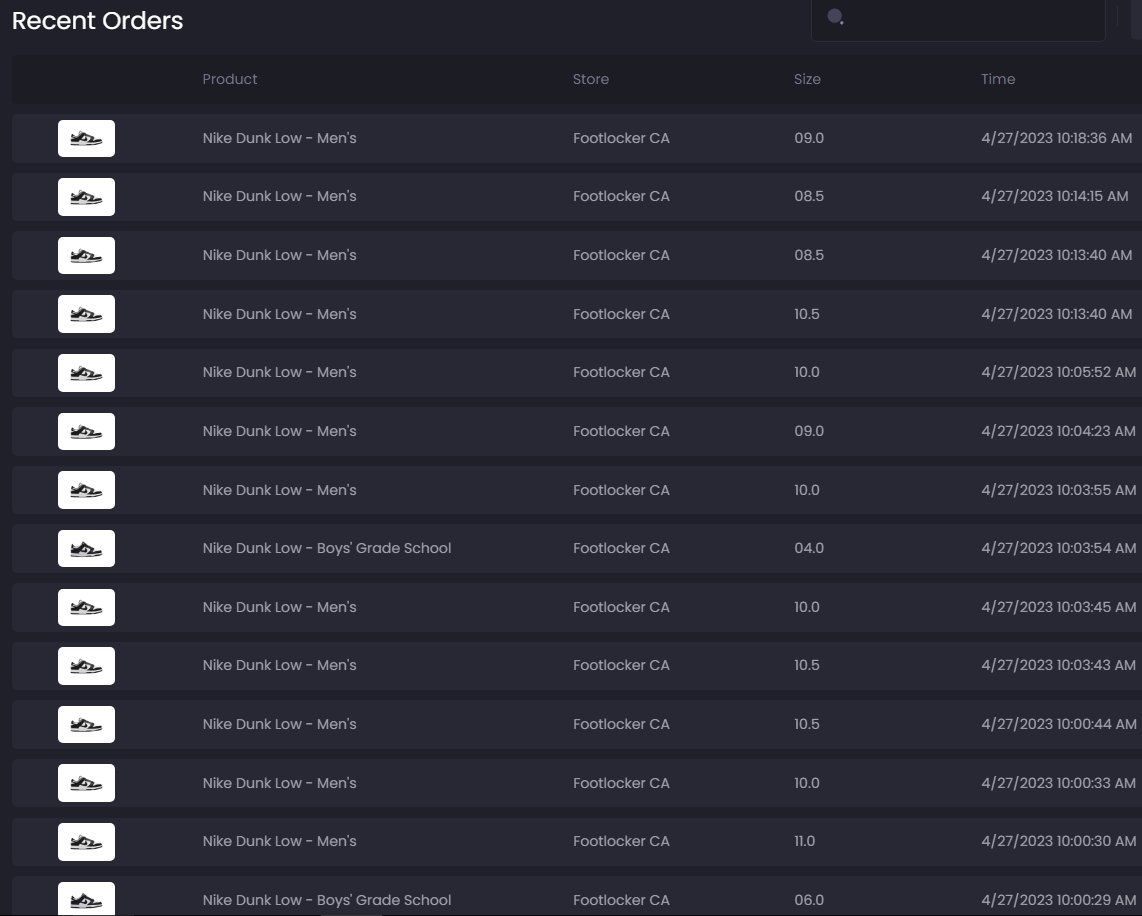Open shoe thumbnail of the 10:00:30 AM order
The width and height of the screenshot is (1142, 916).
[x=87, y=842]
